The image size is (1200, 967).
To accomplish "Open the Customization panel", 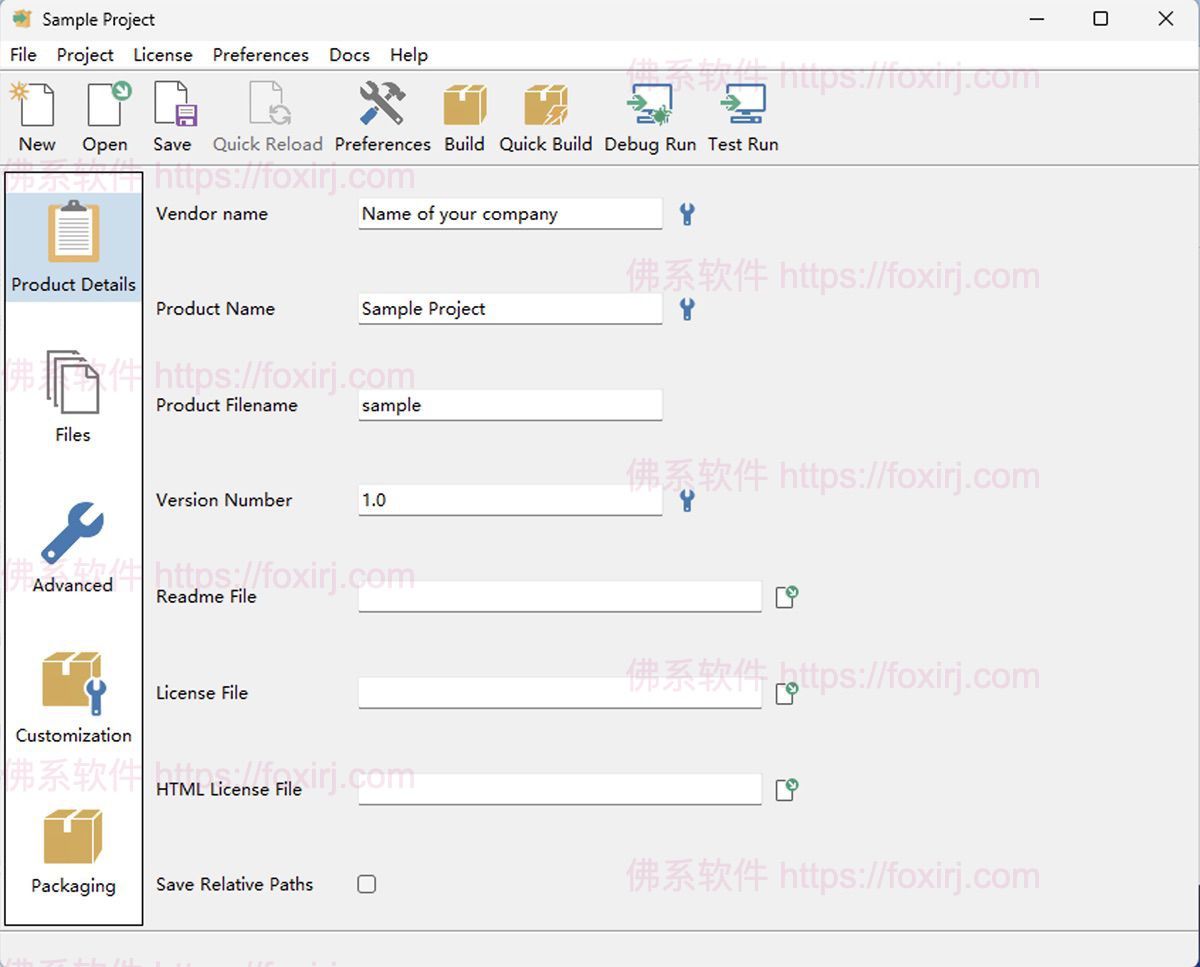I will click(x=73, y=695).
